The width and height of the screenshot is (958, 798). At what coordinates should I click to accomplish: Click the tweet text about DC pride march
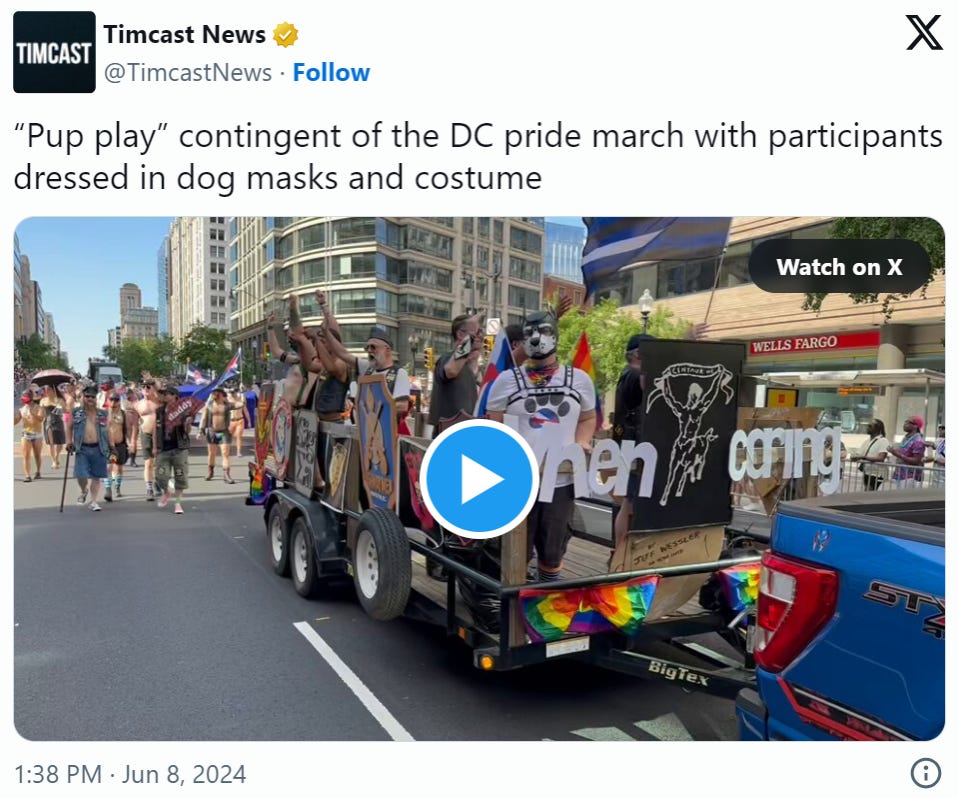tap(478, 156)
